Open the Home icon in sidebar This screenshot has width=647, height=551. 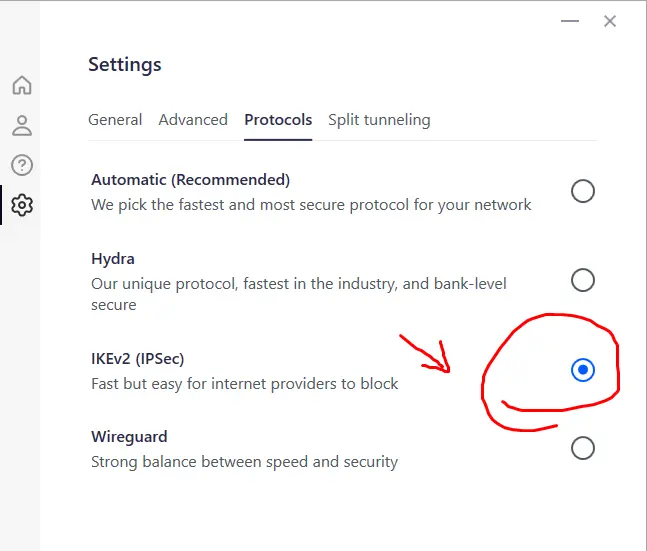coord(22,85)
